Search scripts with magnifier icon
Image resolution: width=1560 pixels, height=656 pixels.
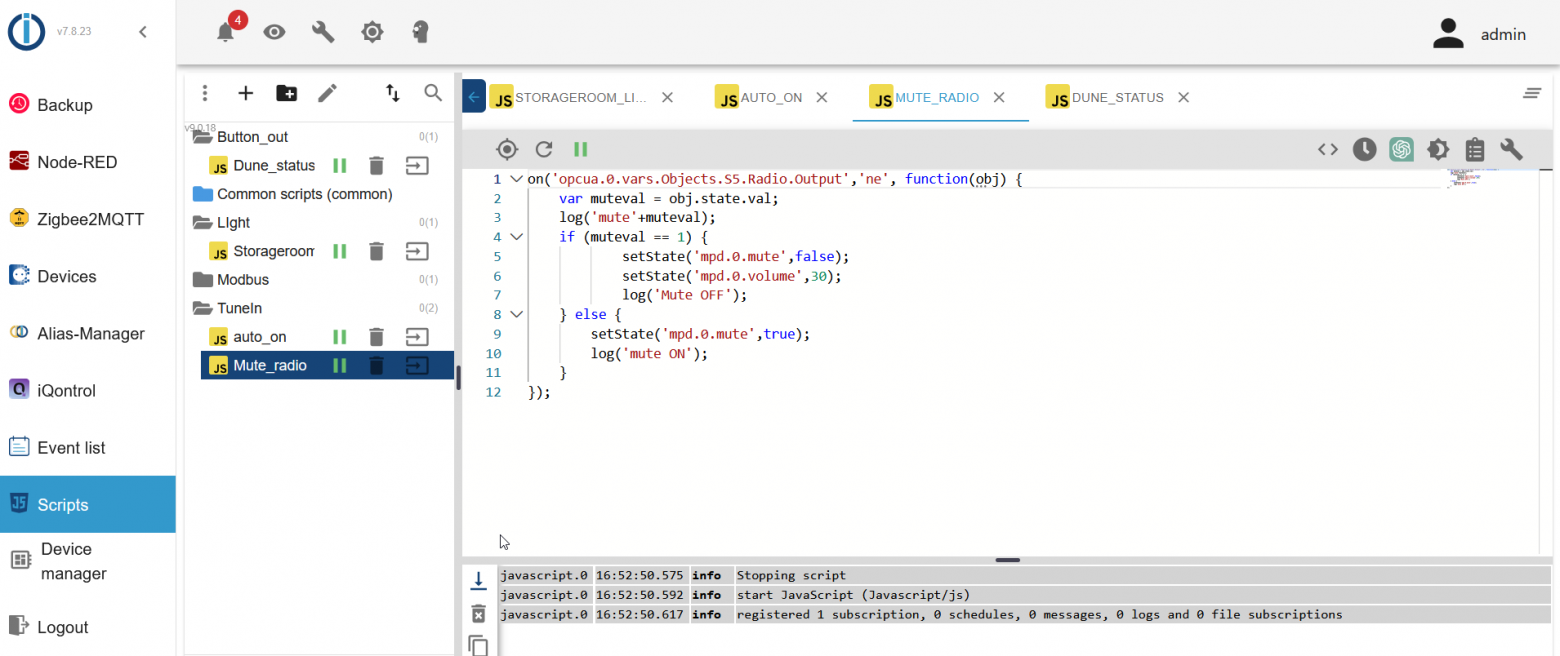click(x=433, y=93)
